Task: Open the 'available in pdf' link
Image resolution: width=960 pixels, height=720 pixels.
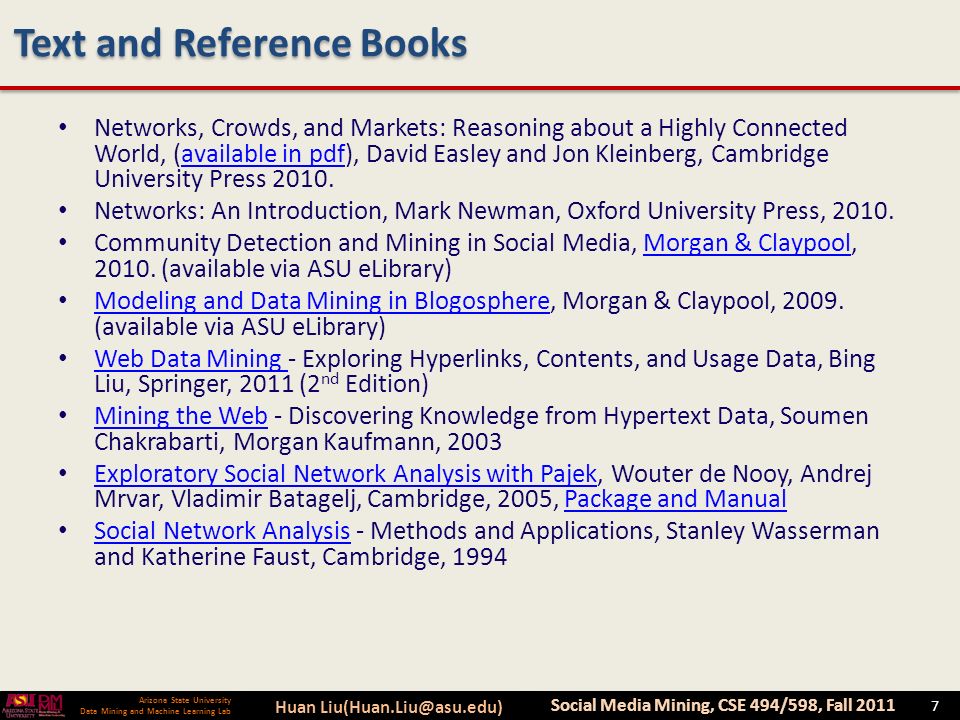Action: click(264, 154)
